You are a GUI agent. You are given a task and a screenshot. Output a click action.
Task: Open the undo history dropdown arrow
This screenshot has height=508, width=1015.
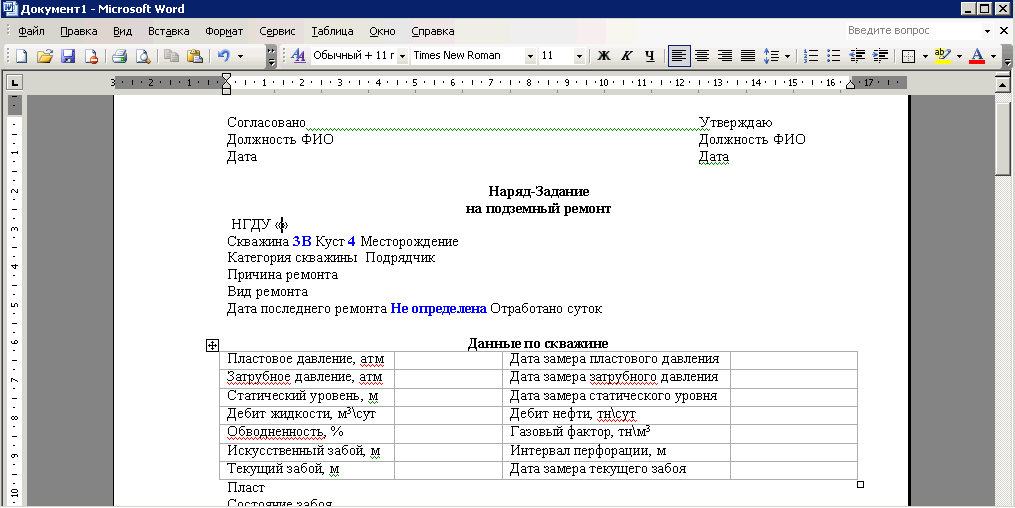pos(240,56)
